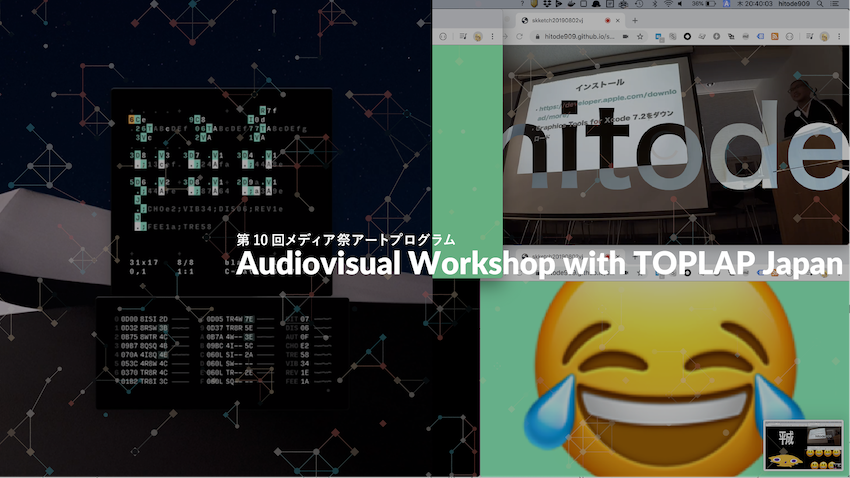850x478 pixels.
Task: Open Notification Center list icon
Action: click(x=835, y=4)
